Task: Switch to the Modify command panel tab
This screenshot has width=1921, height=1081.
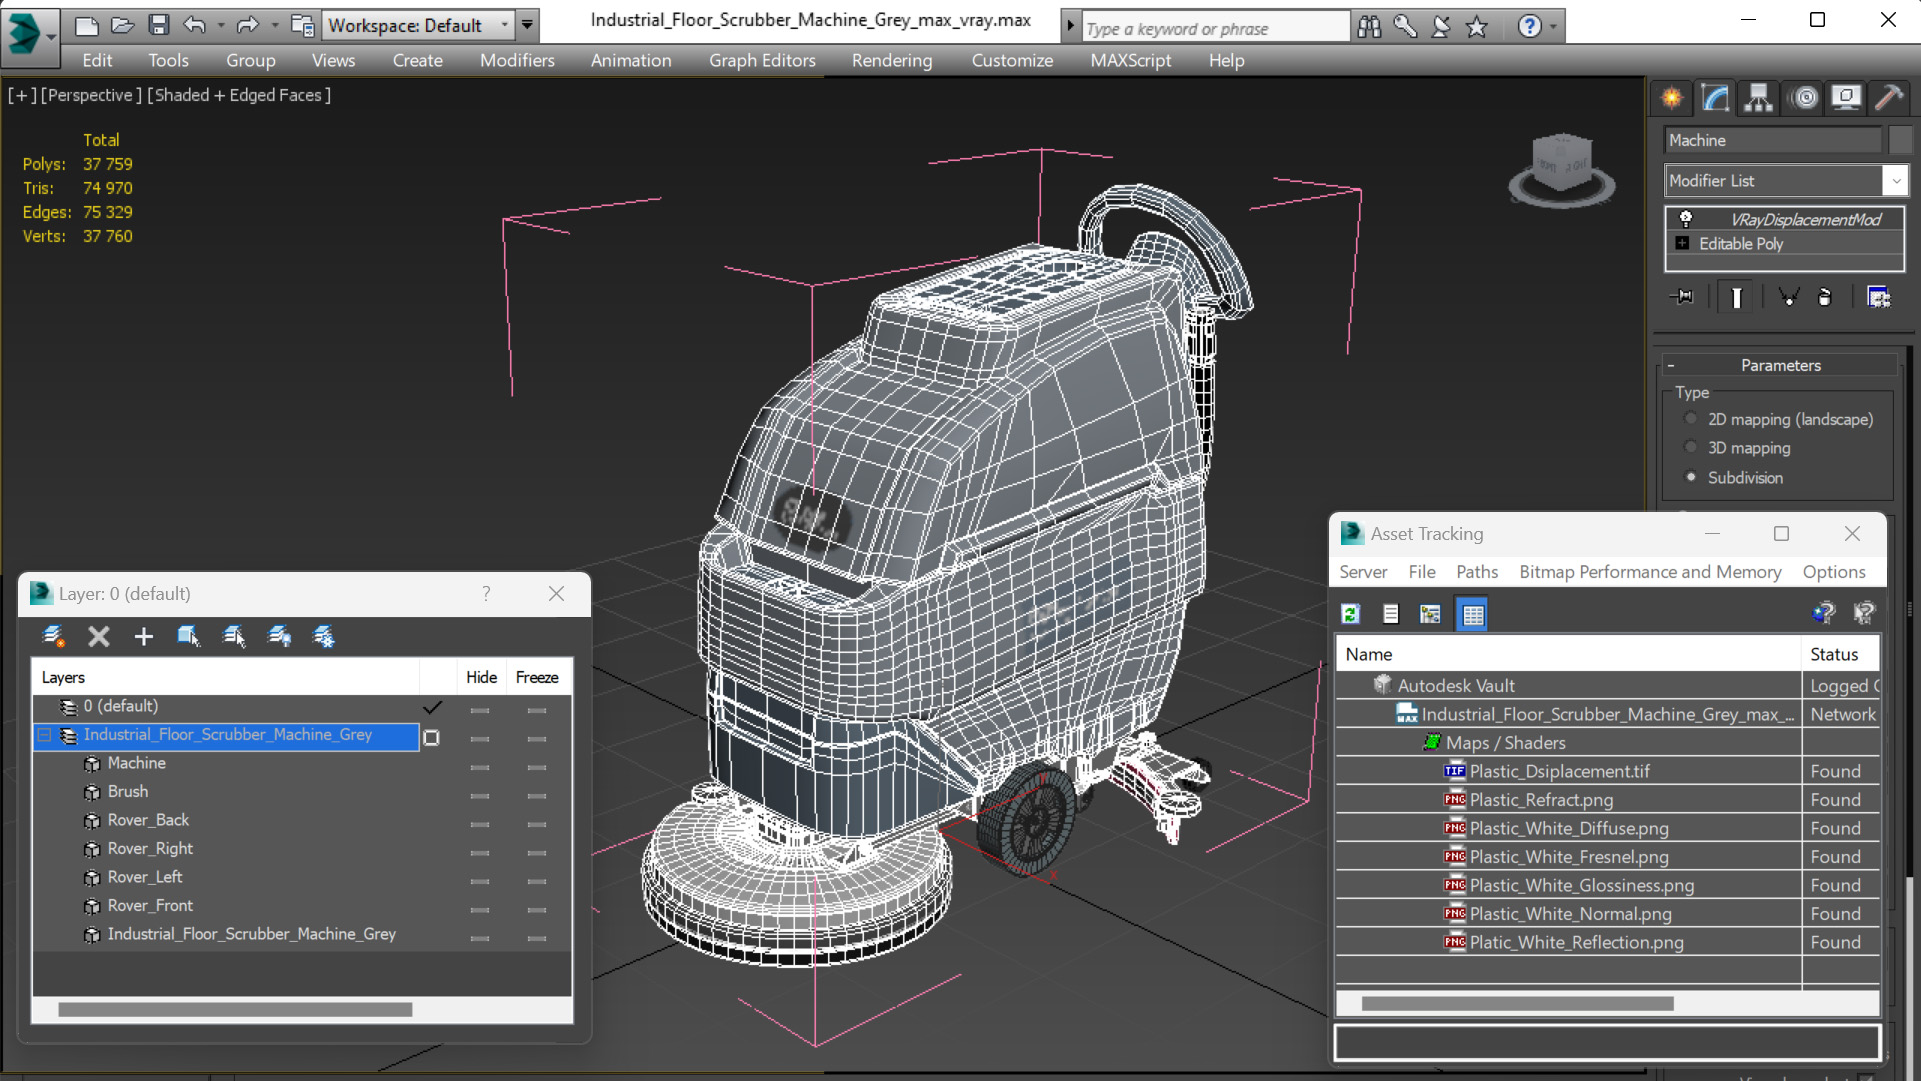Action: (1715, 98)
